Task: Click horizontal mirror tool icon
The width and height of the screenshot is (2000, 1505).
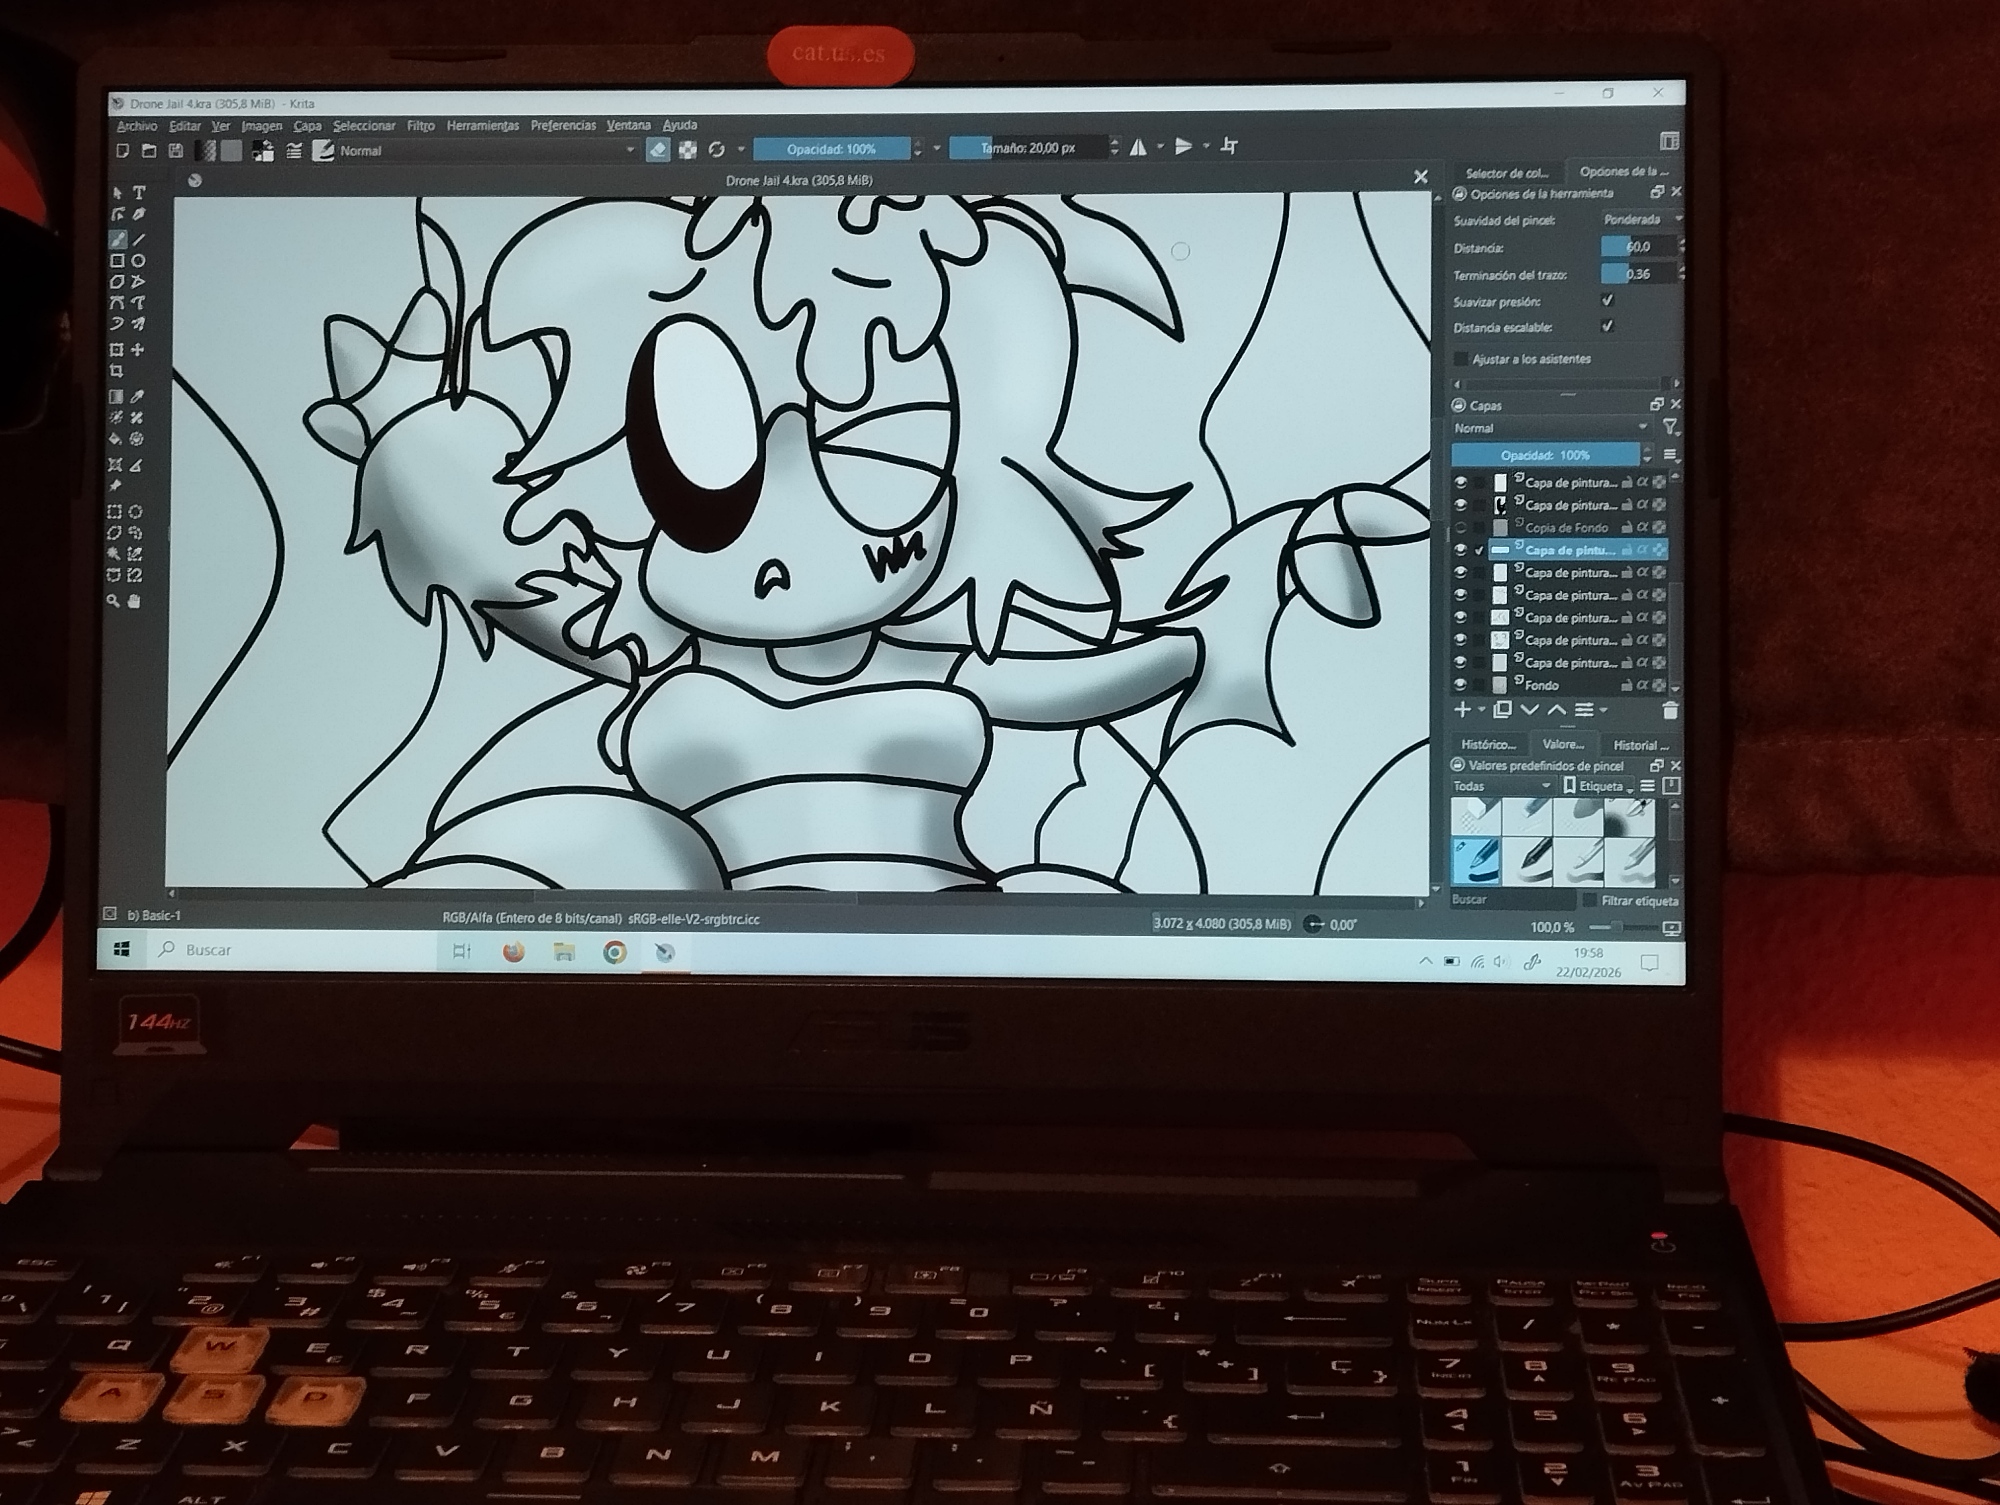Action: pyautogui.click(x=1139, y=147)
